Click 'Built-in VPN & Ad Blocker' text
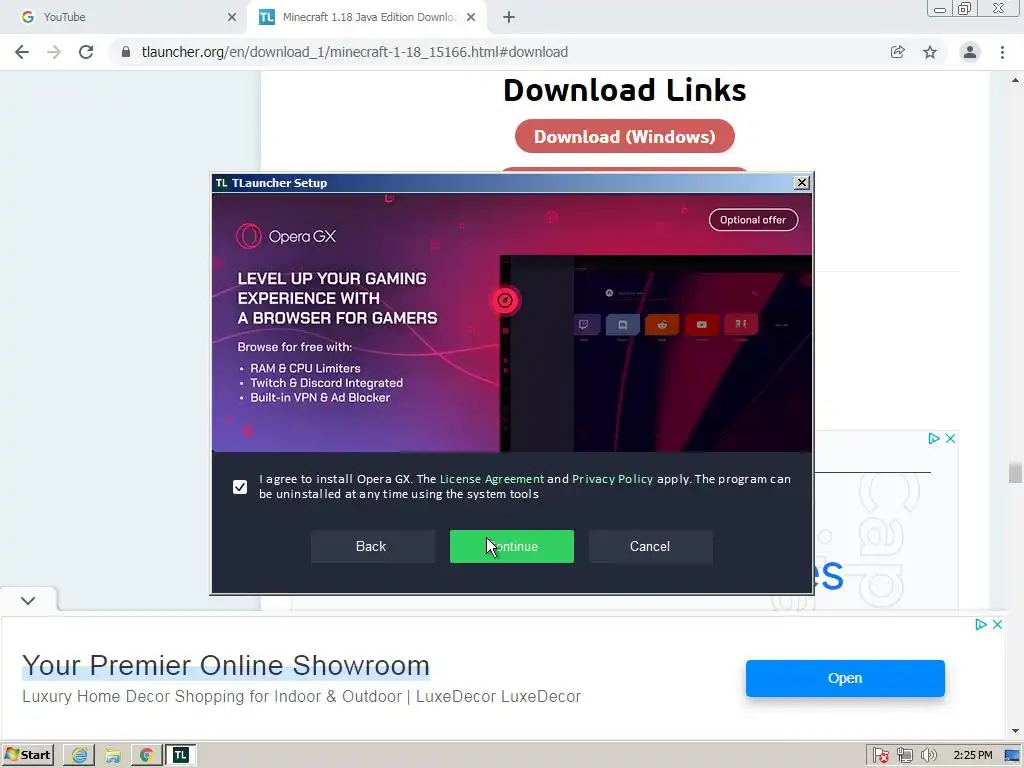The height and width of the screenshot is (768, 1024). [x=320, y=397]
